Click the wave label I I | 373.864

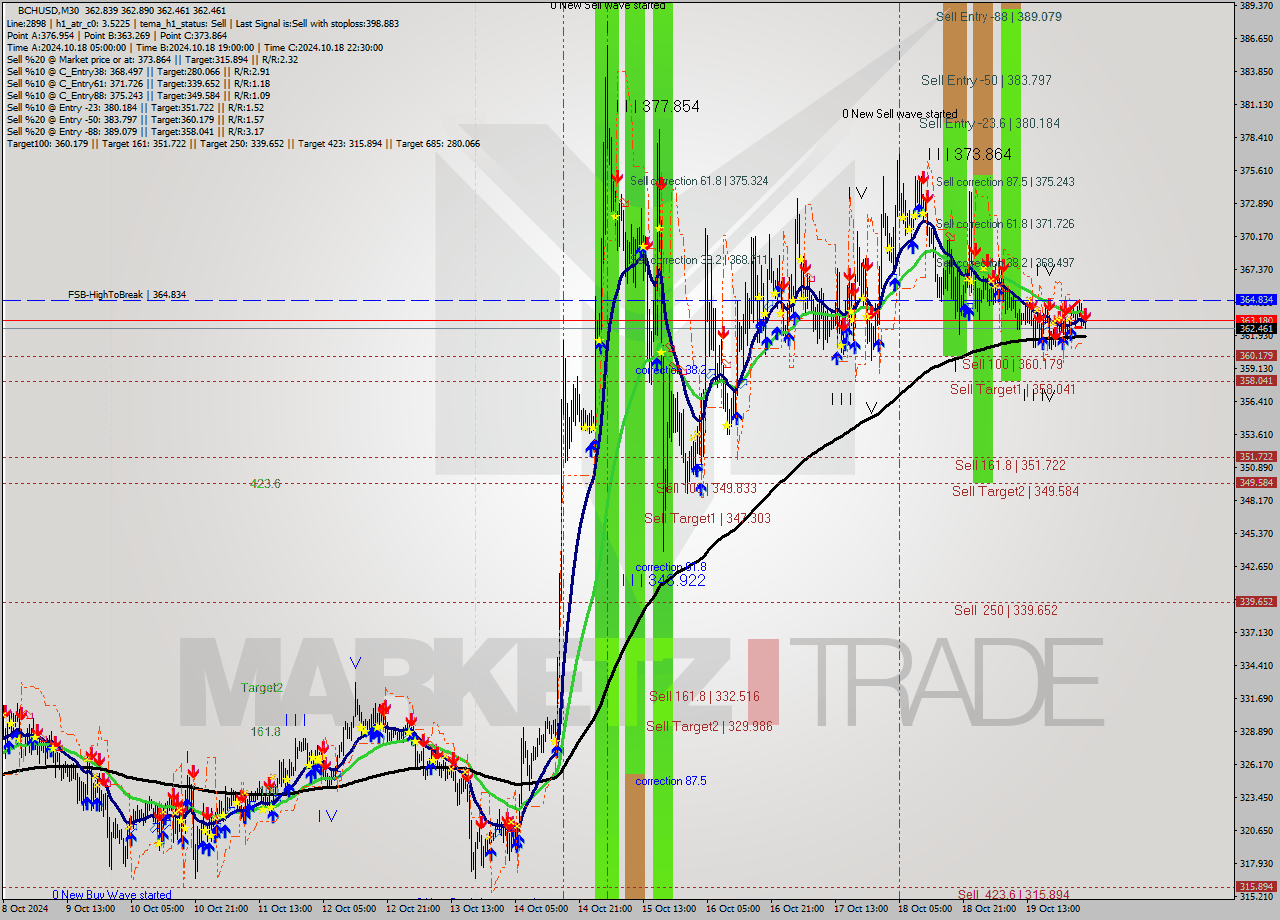(969, 154)
